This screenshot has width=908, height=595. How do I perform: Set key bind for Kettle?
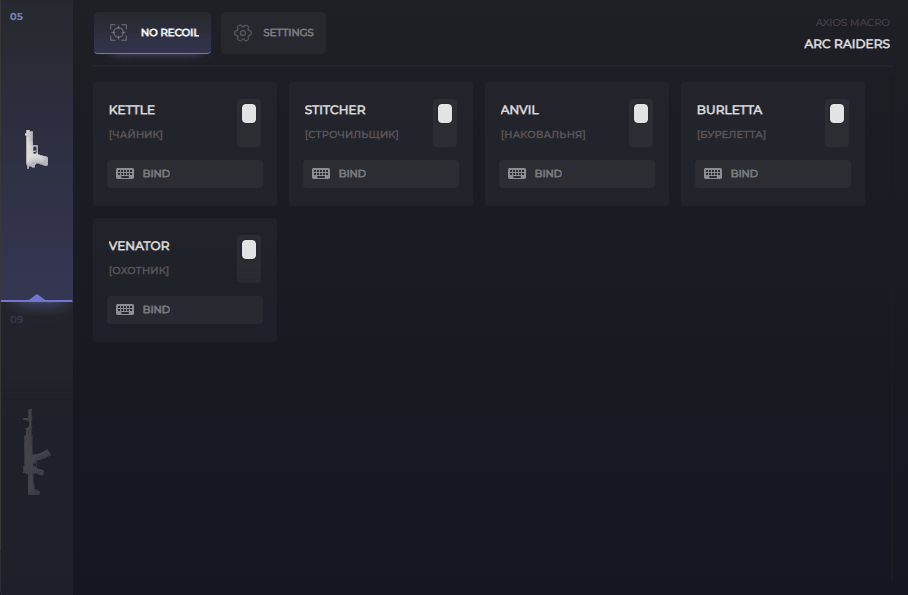(185, 174)
